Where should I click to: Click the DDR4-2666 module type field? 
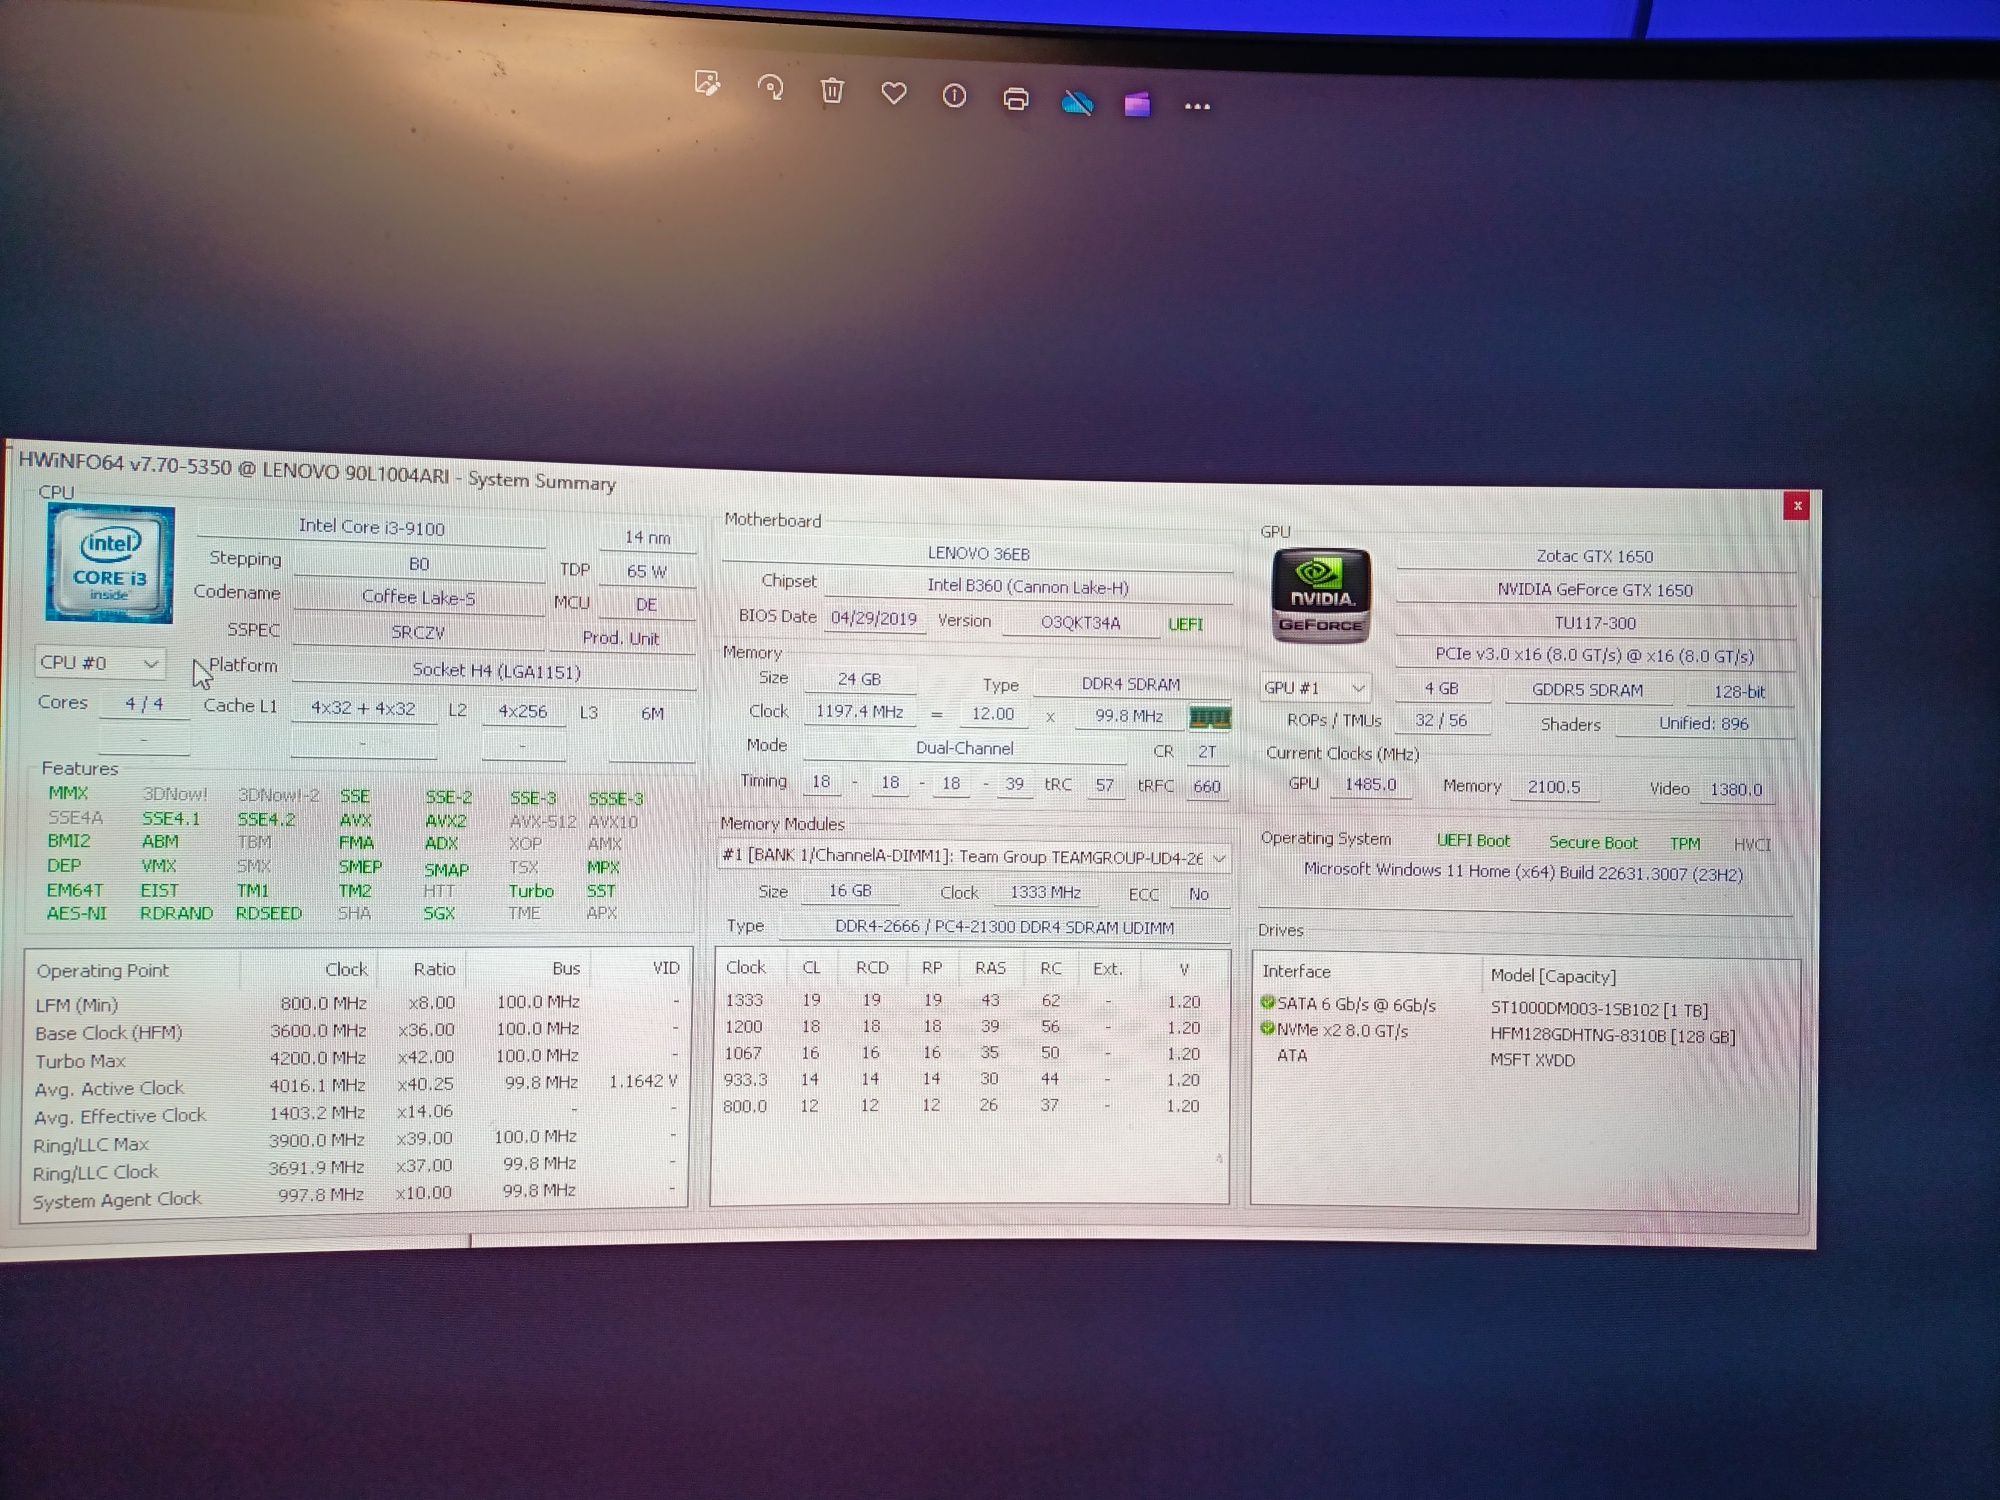(1004, 928)
